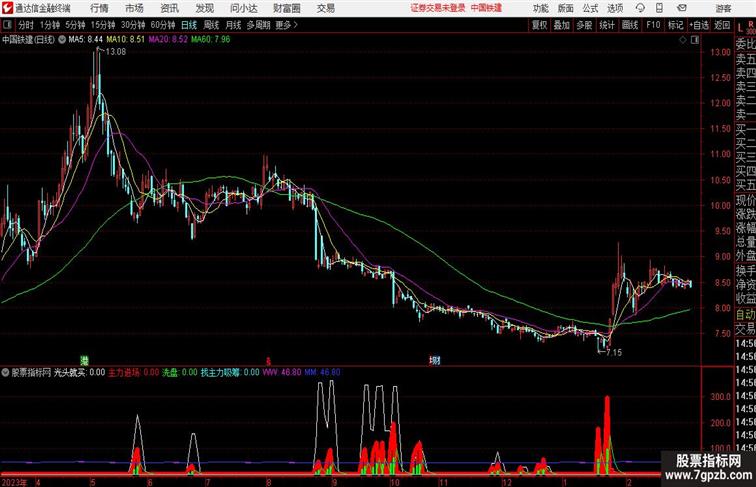Screen dimensions: 756x487
Task: Open the 交易 menu
Action: coord(325,8)
